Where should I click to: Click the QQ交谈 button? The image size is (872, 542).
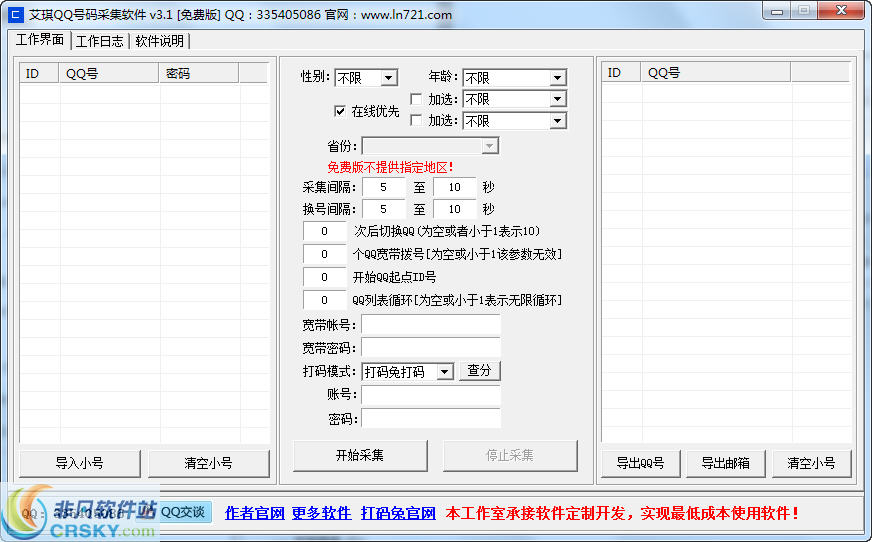click(184, 512)
